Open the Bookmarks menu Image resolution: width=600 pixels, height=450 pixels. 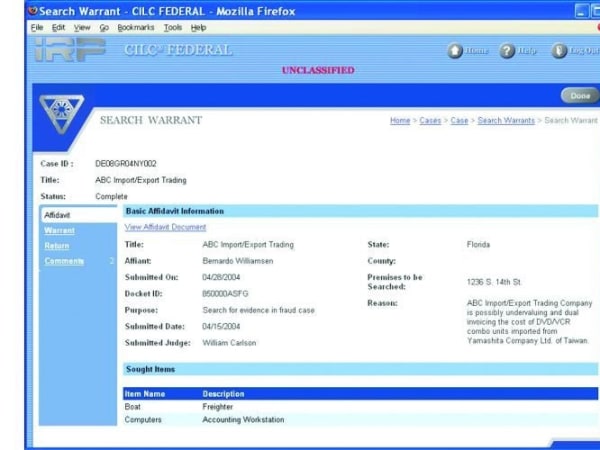tap(135, 27)
